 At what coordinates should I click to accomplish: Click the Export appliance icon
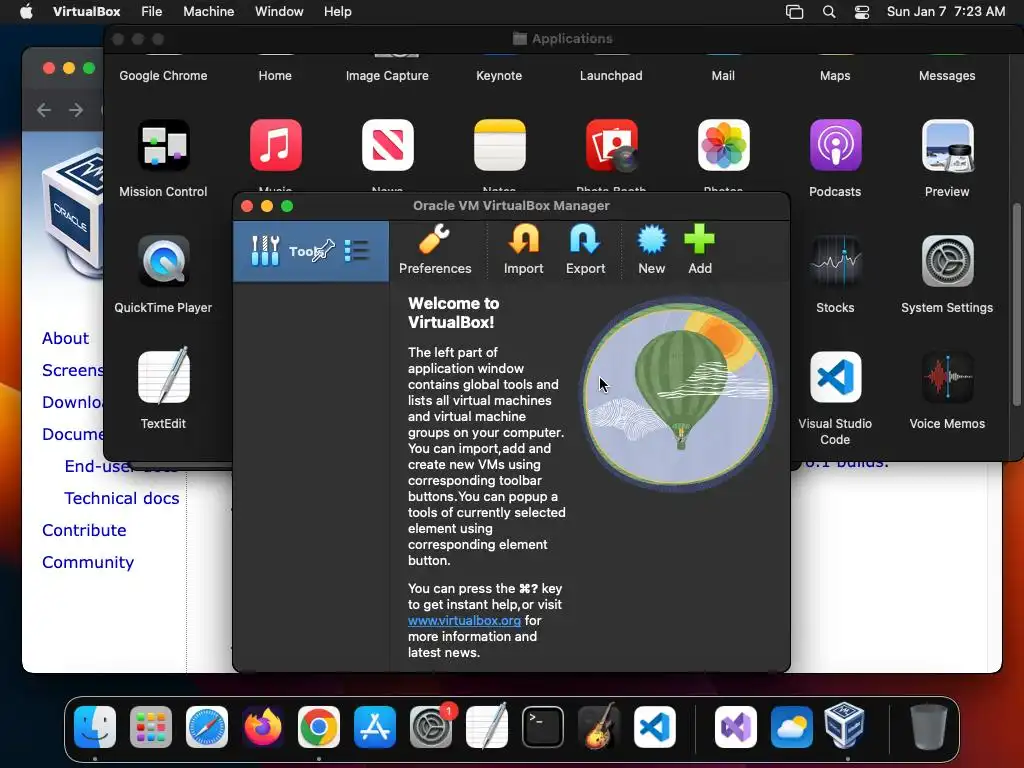tap(585, 249)
